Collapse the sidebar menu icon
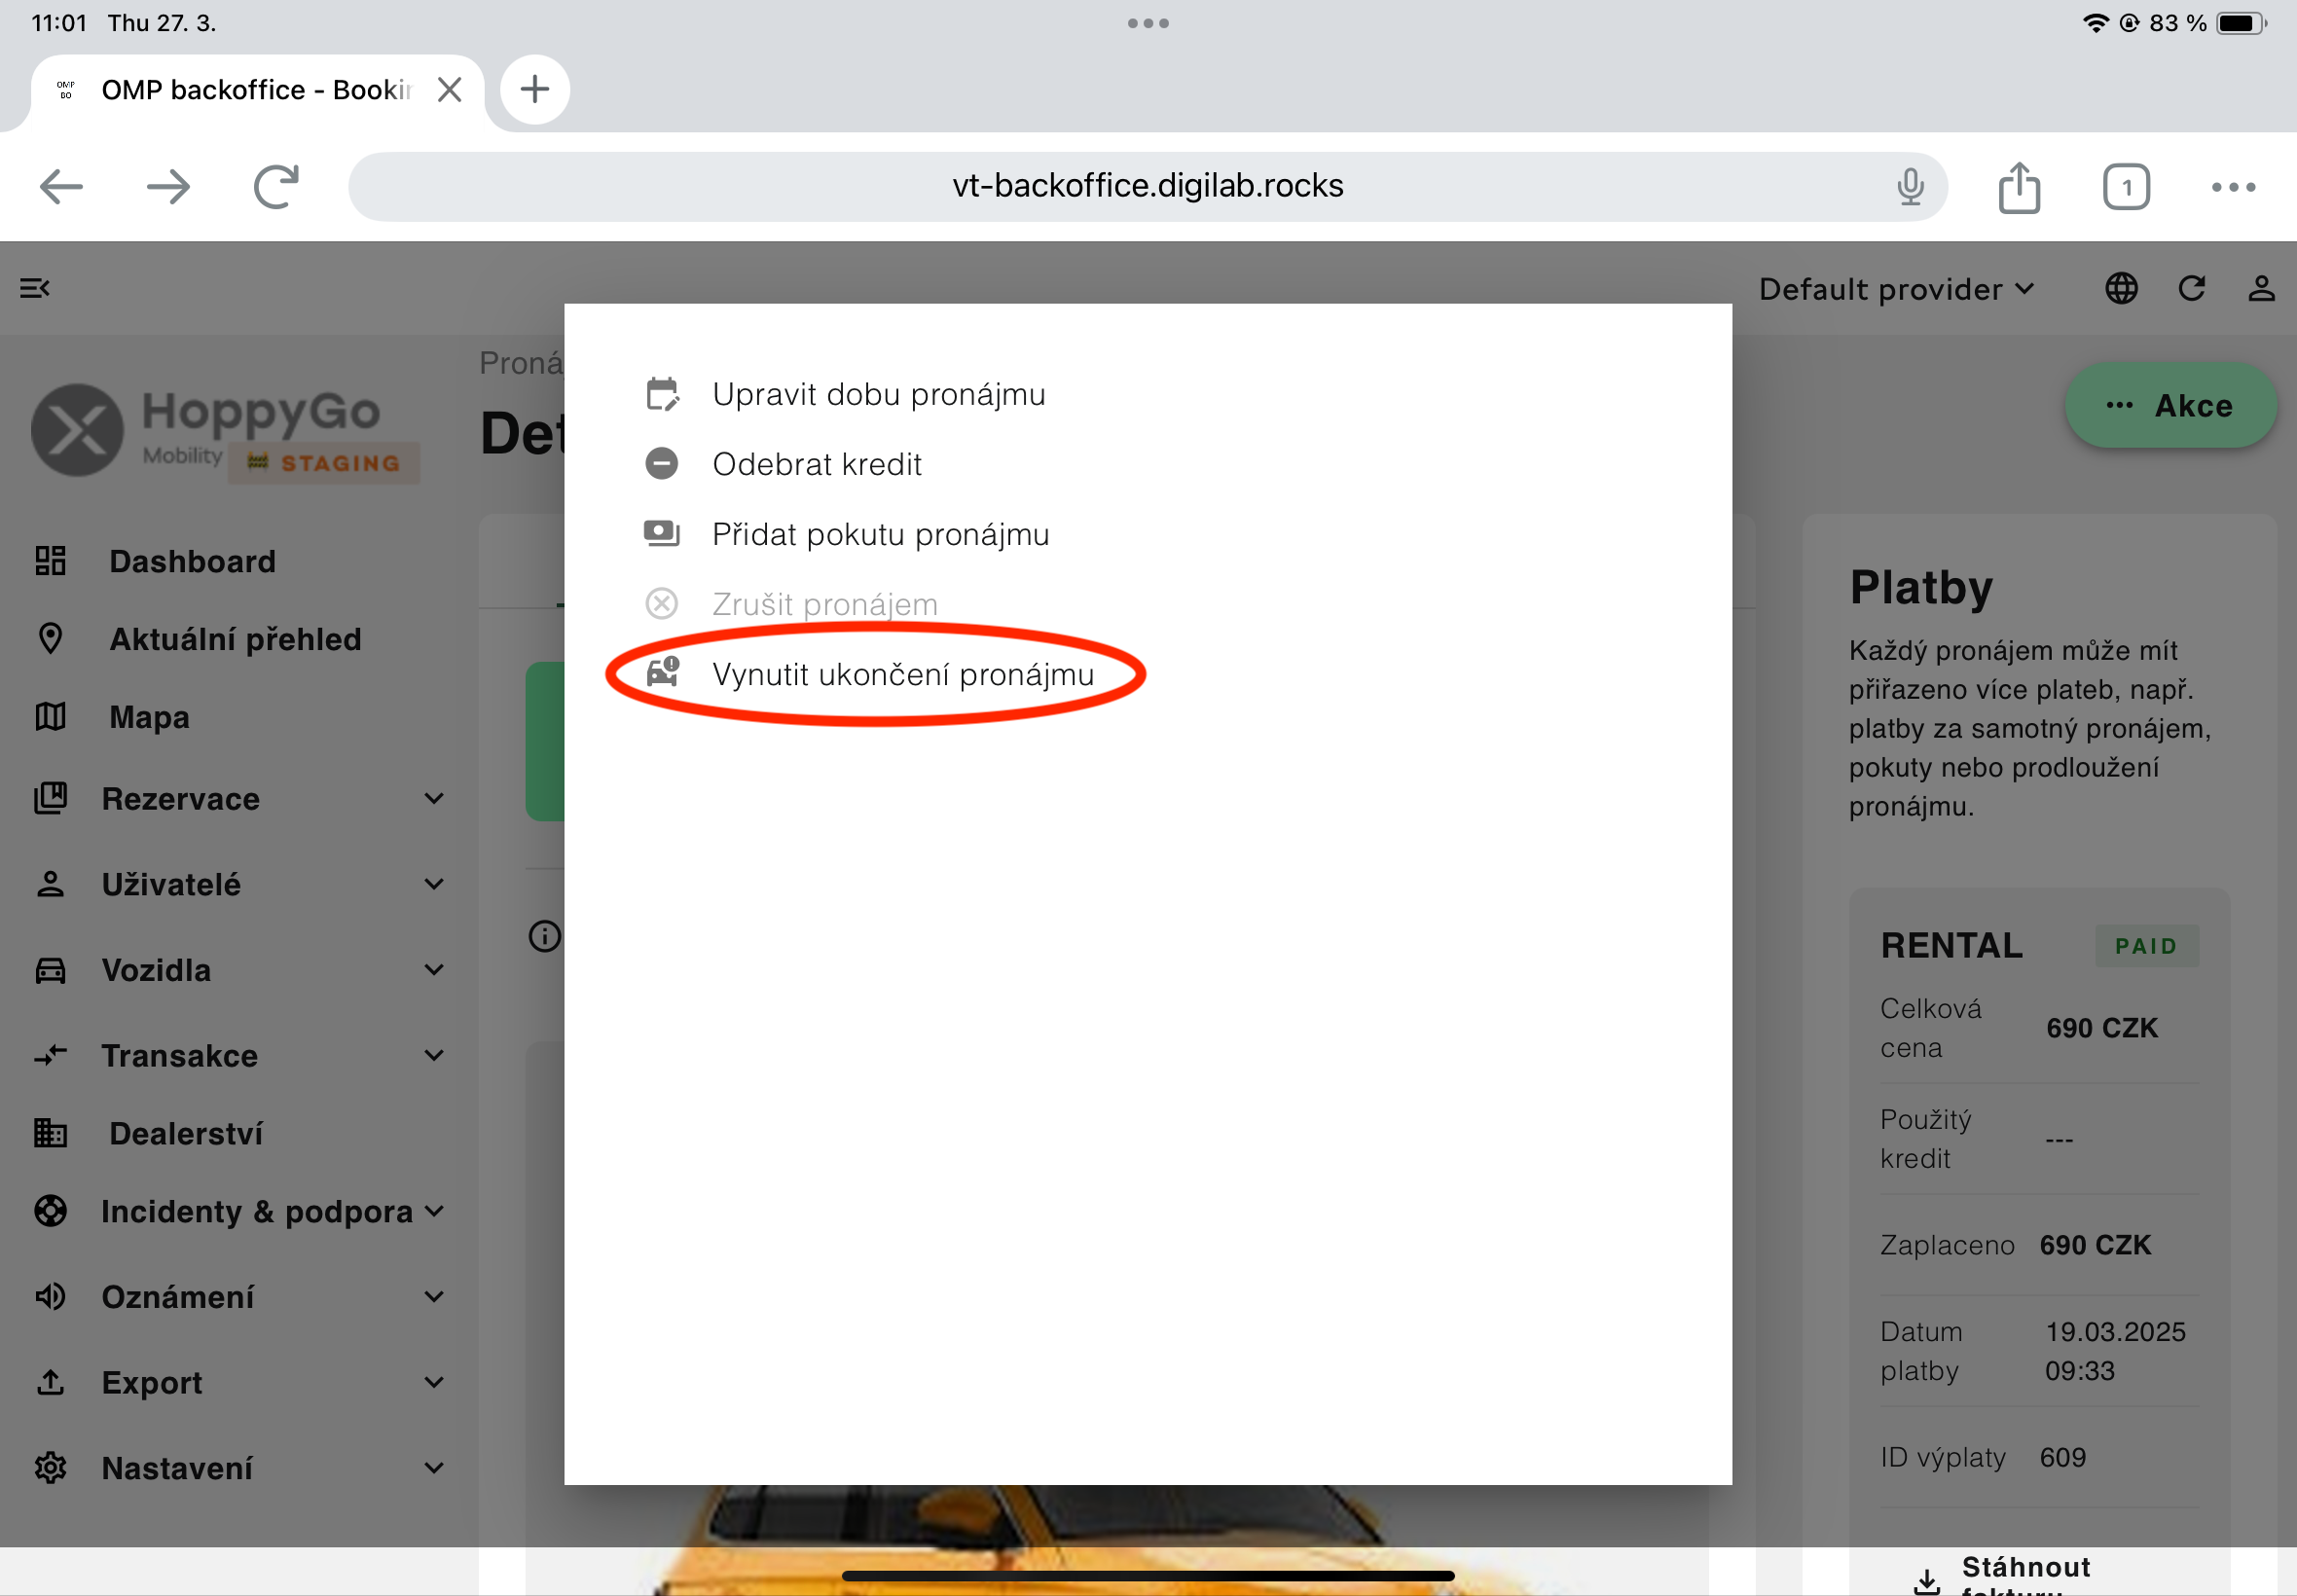This screenshot has width=2297, height=1596. [35, 289]
